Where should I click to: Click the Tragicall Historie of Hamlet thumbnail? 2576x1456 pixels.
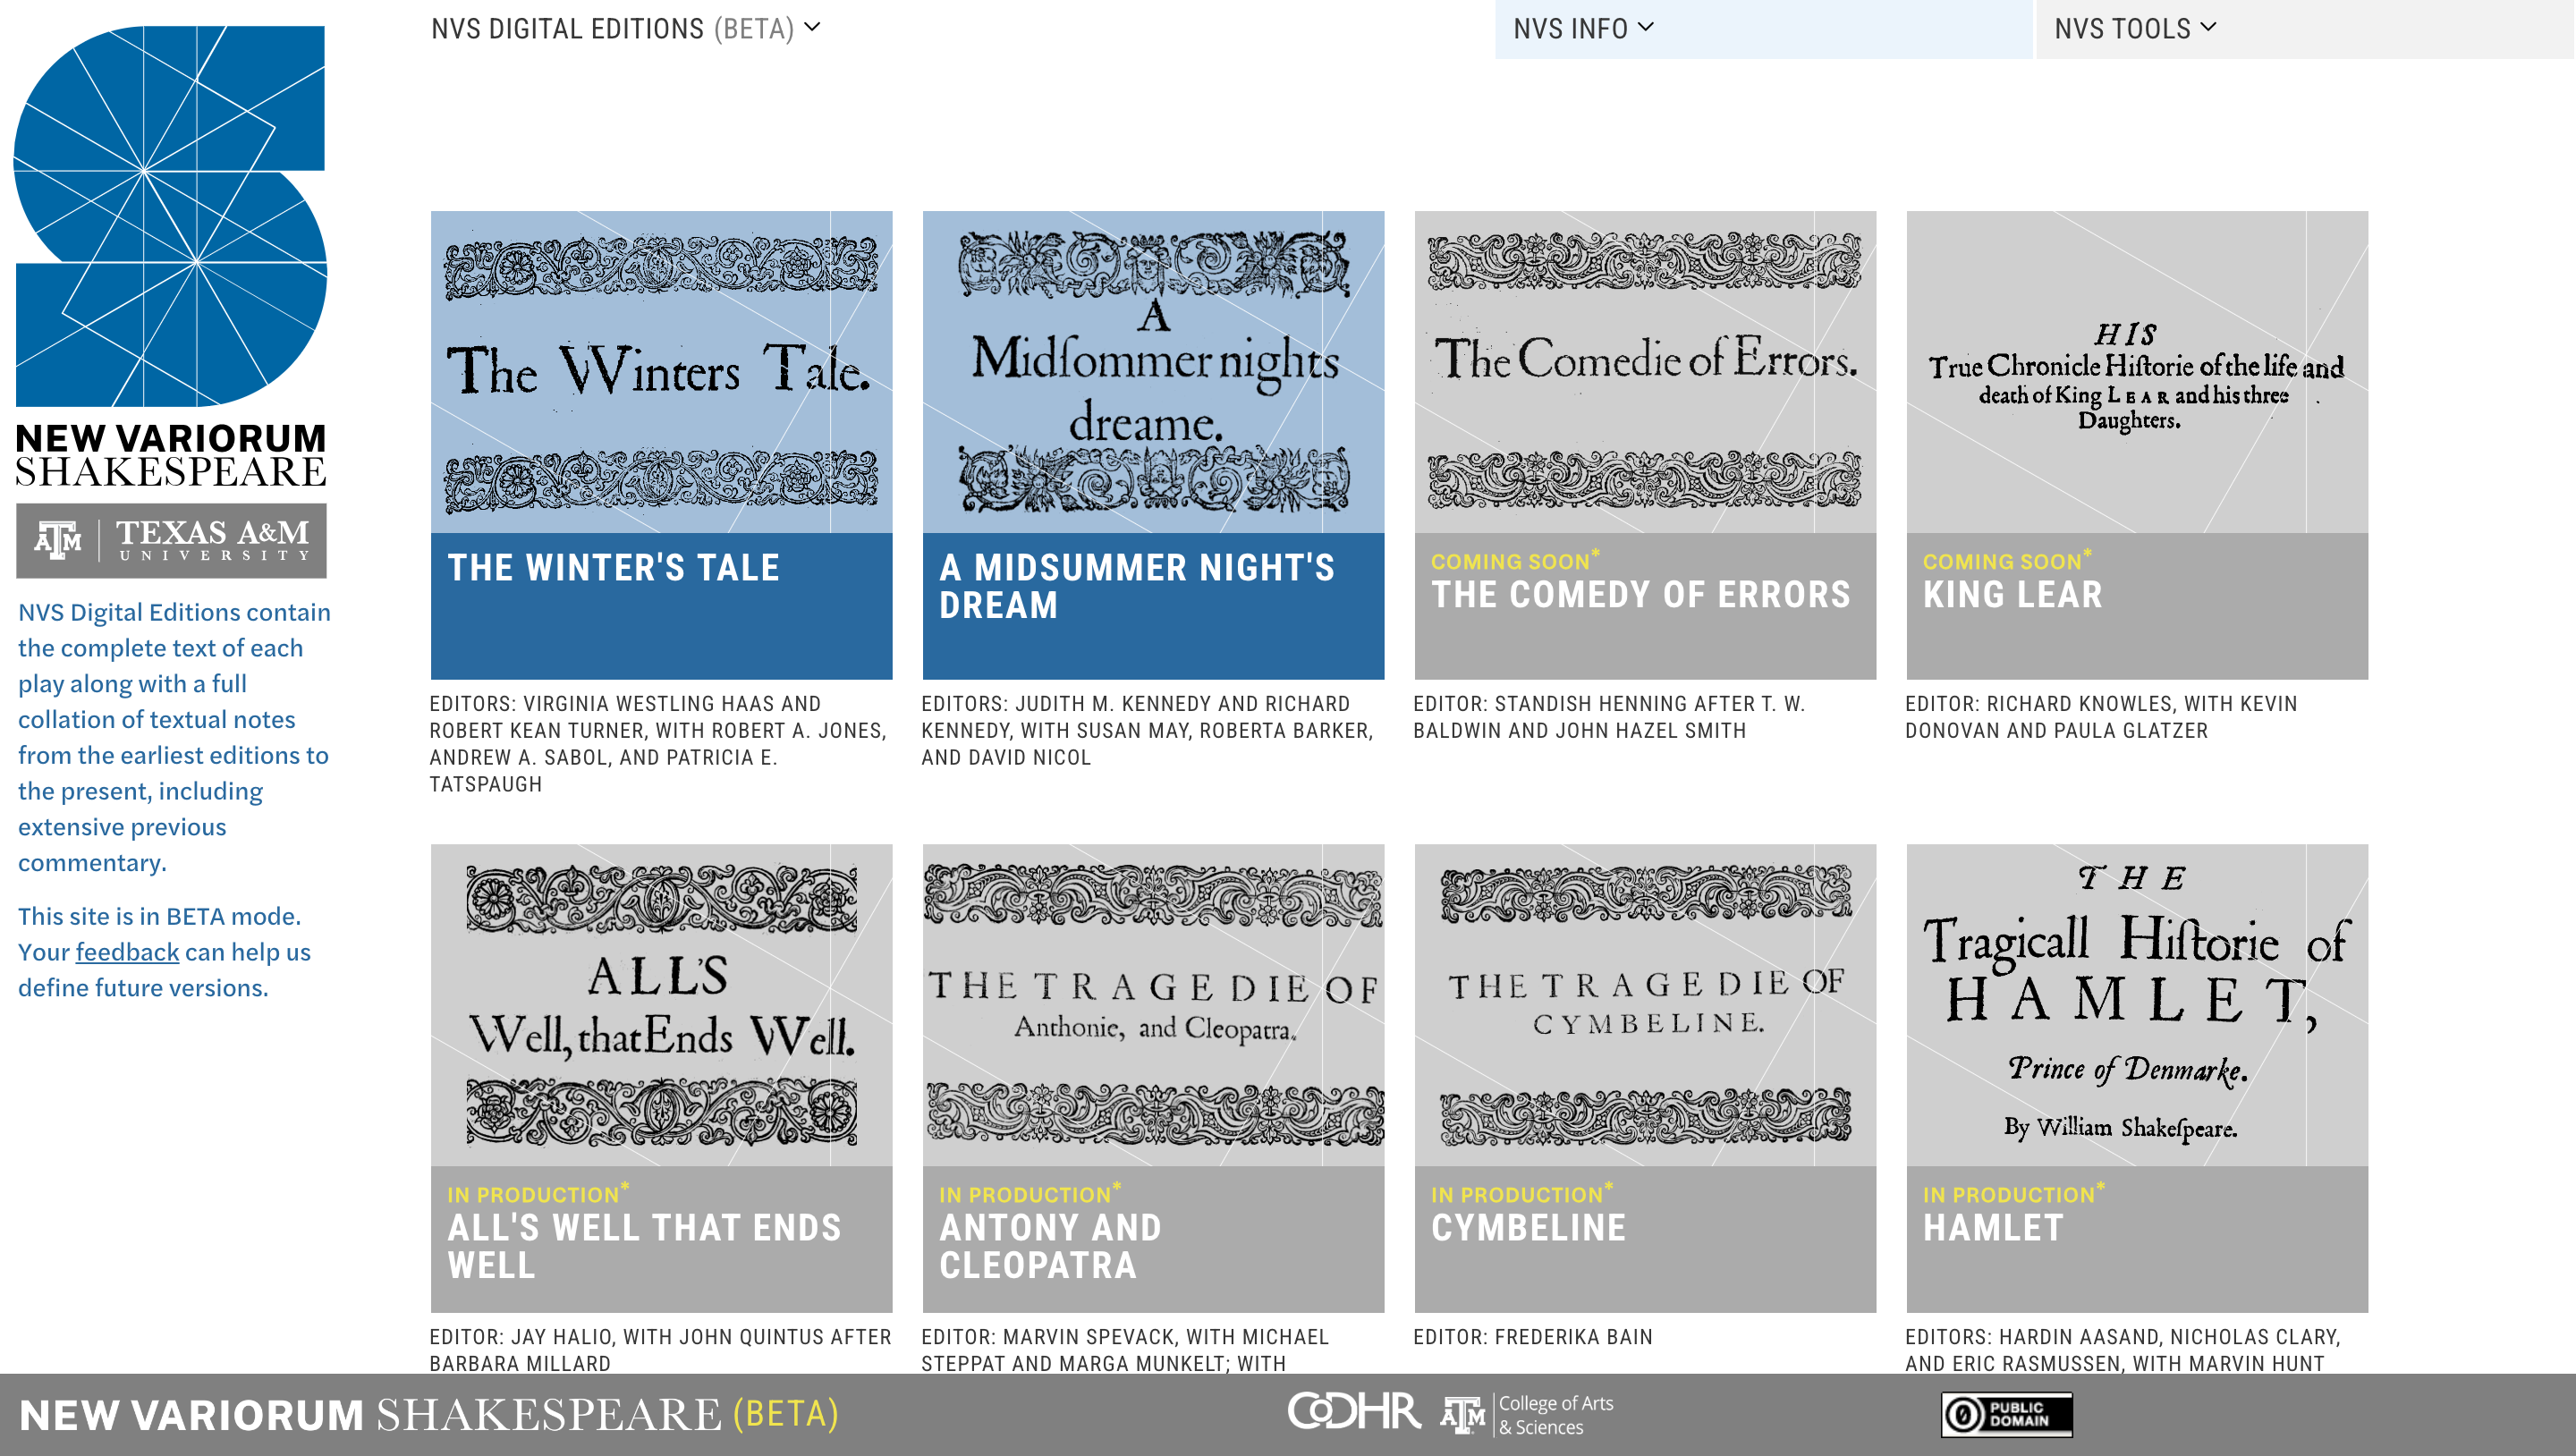point(2137,1004)
